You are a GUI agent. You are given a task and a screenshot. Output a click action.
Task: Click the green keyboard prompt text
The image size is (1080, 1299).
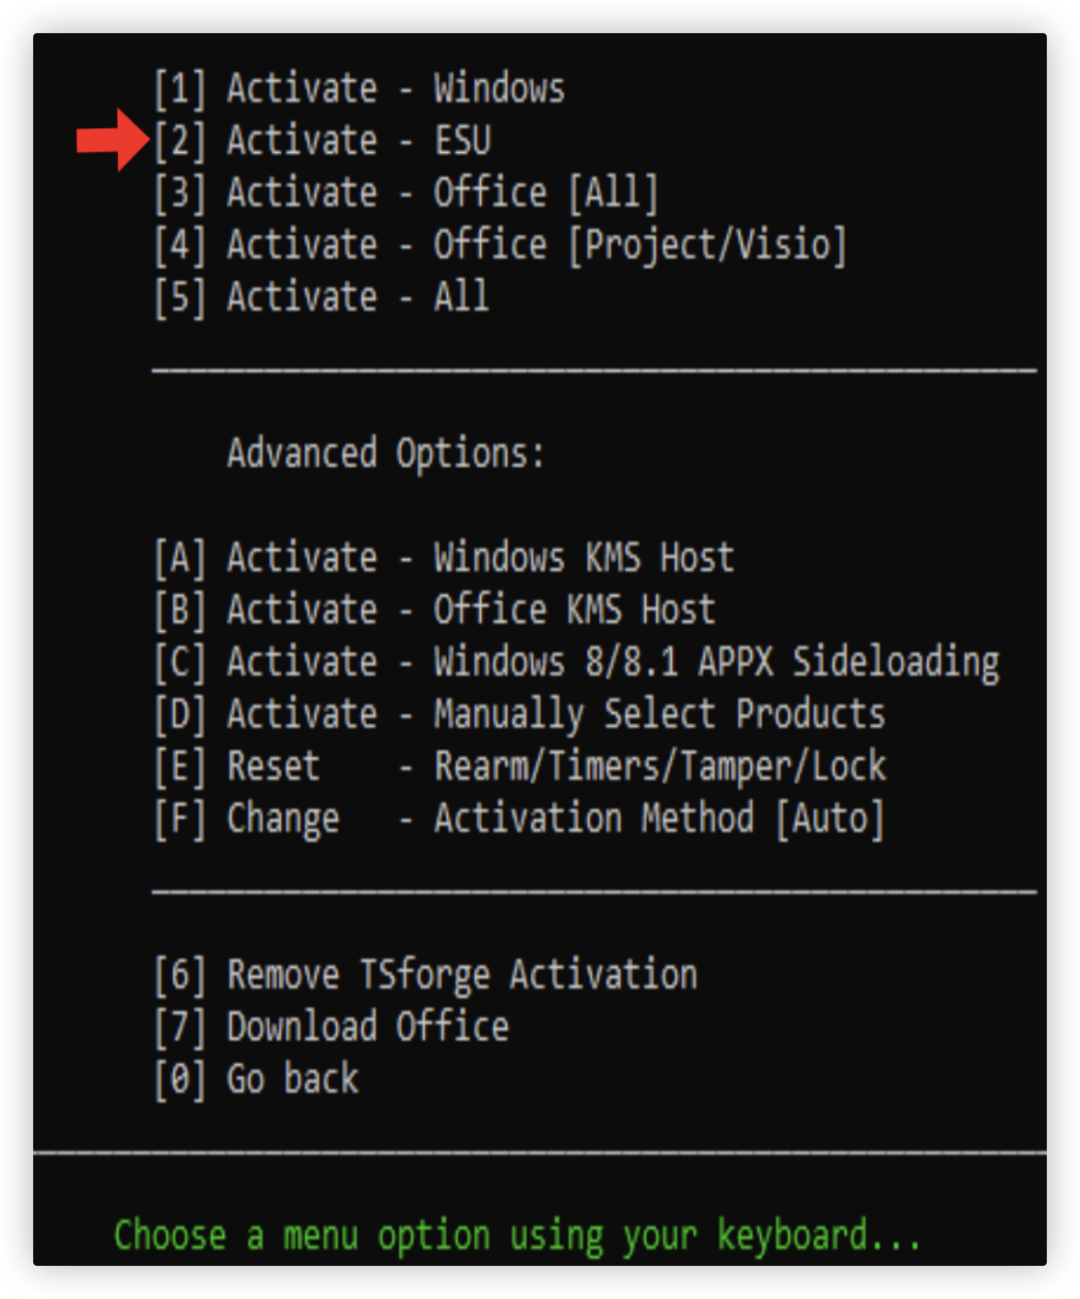(516, 1235)
